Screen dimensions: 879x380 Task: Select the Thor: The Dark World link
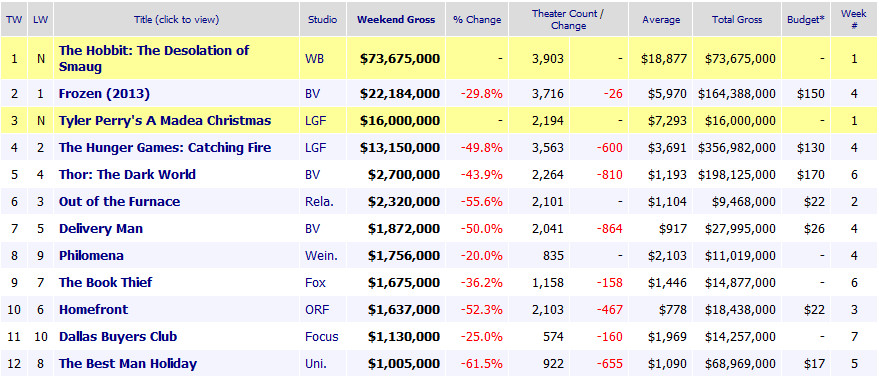coord(127,174)
